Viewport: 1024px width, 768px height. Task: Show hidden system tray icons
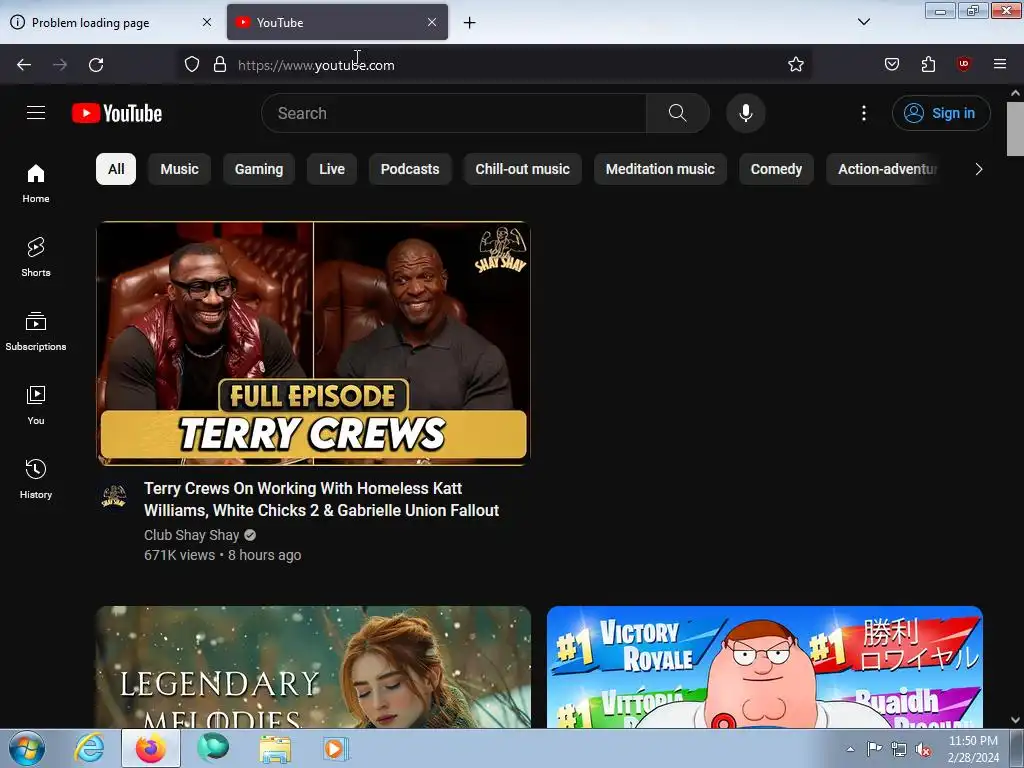pos(850,750)
